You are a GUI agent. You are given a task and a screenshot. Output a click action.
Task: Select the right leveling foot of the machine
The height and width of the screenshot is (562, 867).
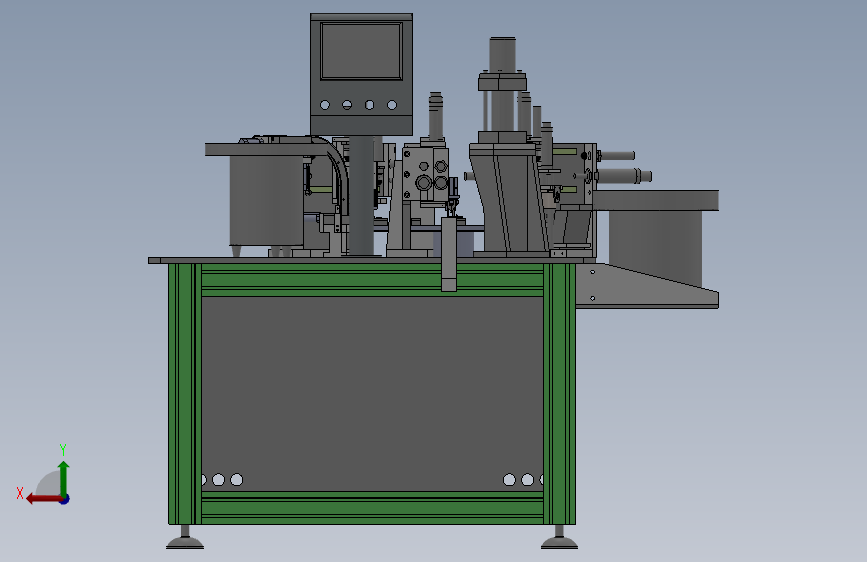coord(559,538)
